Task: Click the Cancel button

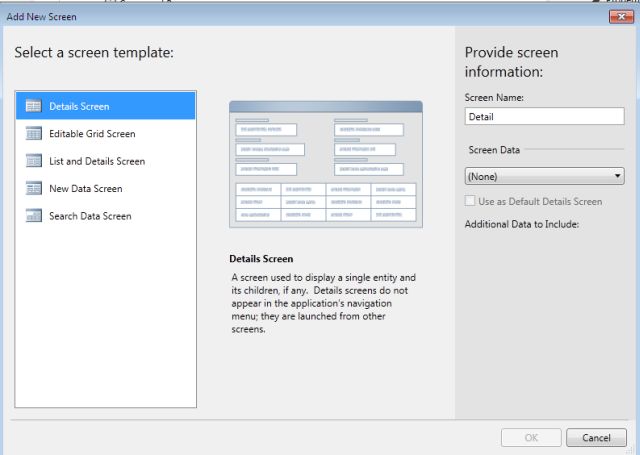Action: coord(596,438)
